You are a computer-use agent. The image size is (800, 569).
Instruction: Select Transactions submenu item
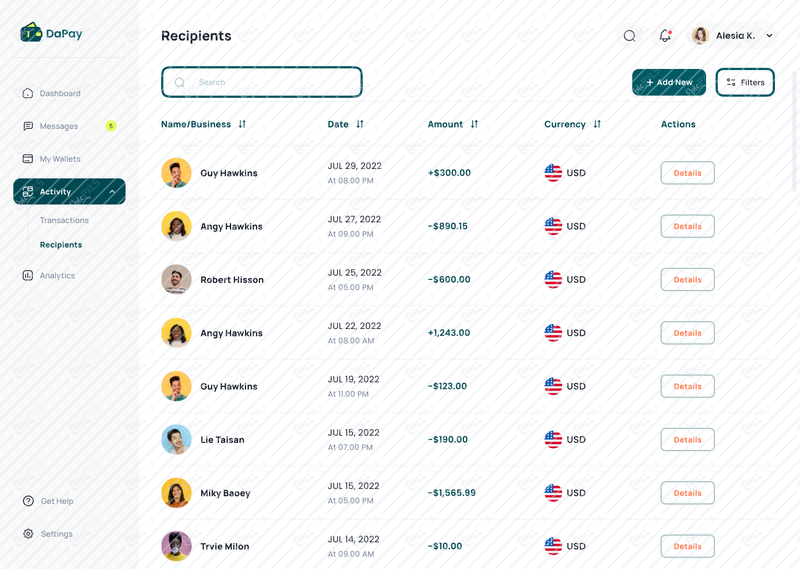[64, 220]
